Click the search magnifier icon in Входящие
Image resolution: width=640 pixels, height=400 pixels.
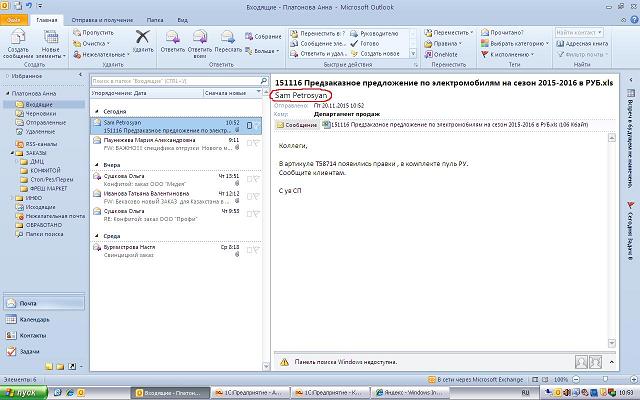click(264, 81)
